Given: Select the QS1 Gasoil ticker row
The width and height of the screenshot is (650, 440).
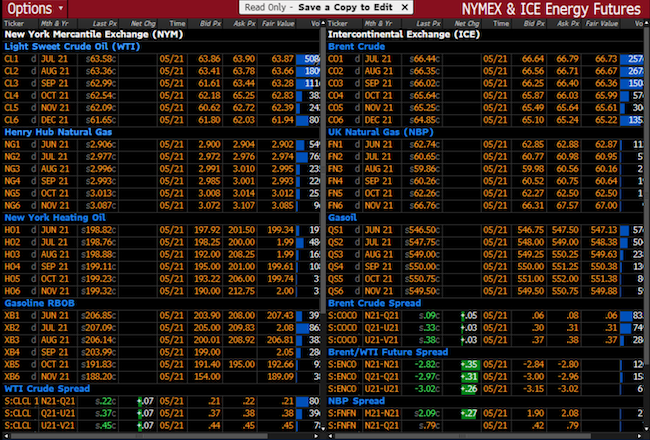Looking at the screenshot, I should [x=340, y=231].
